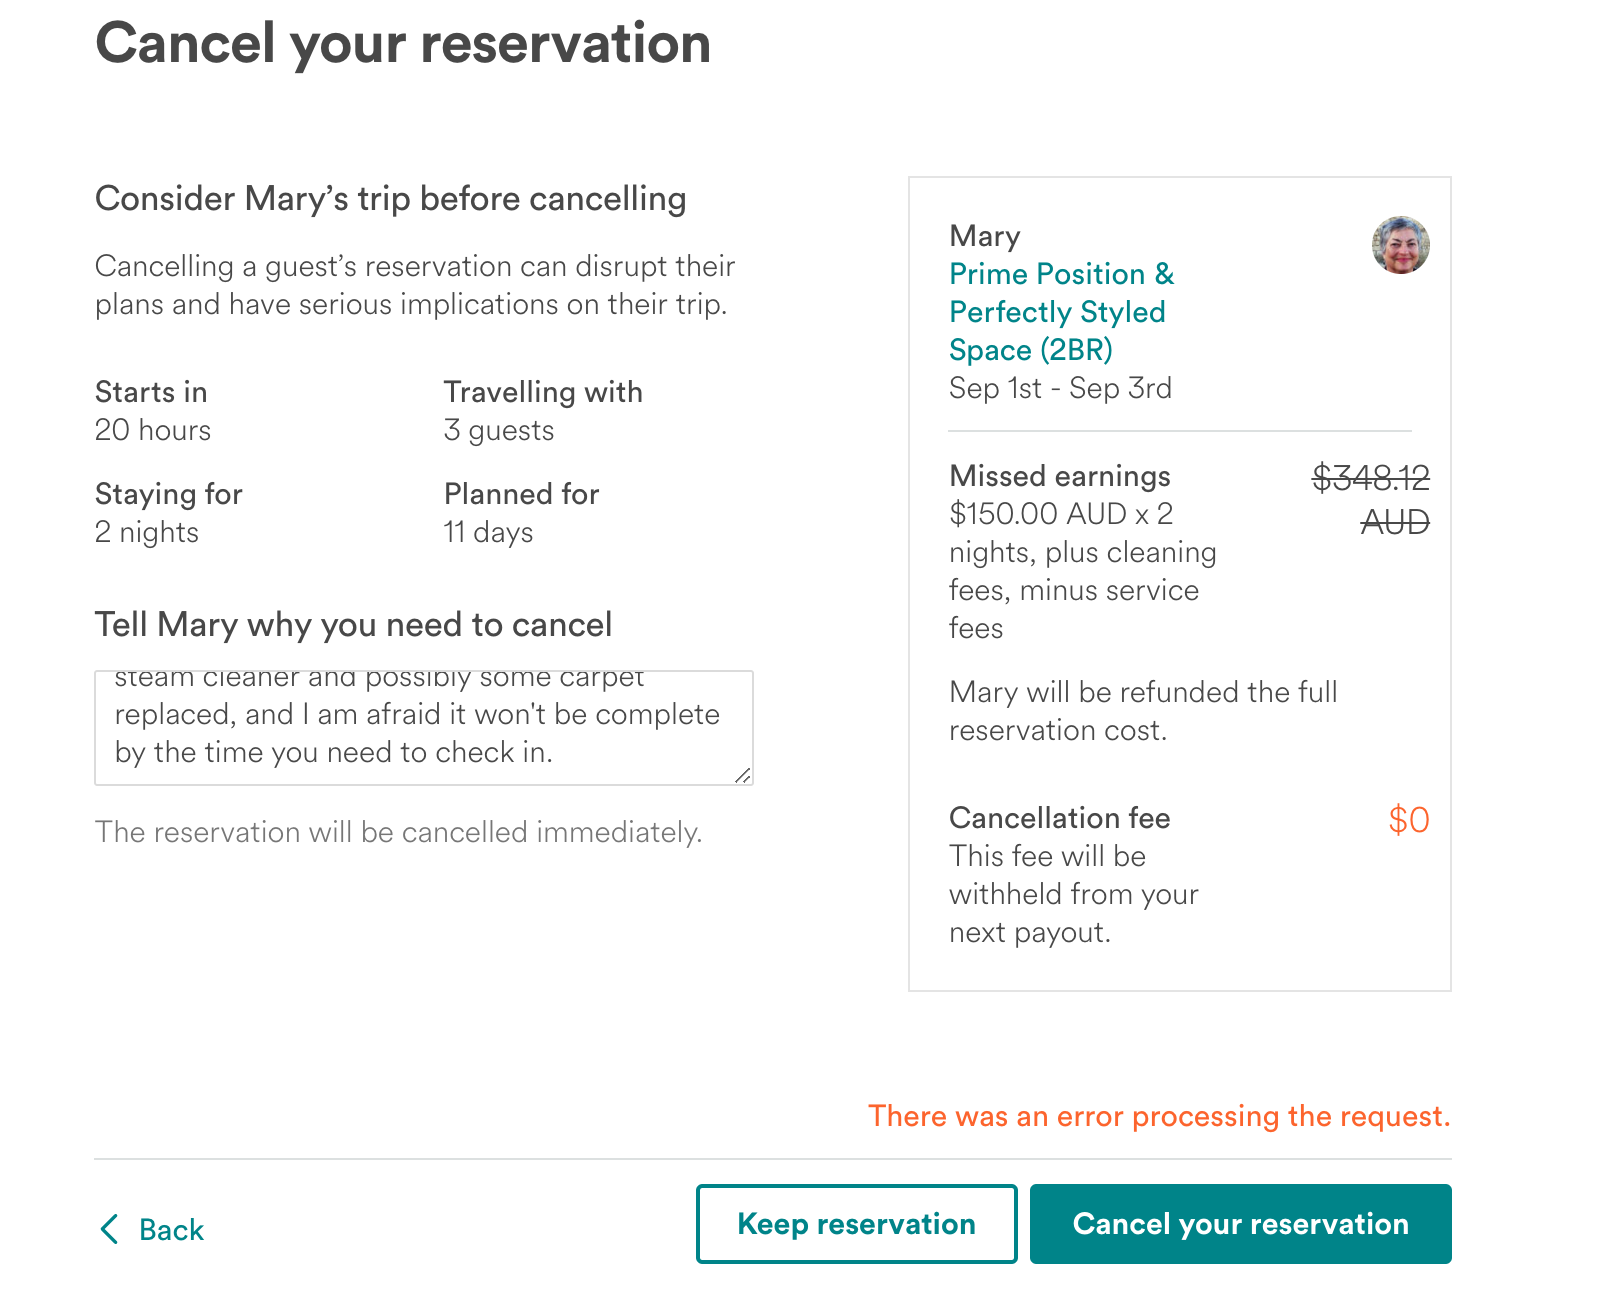Click the large Cancel your reservation page heading
The image size is (1624, 1300).
click(x=403, y=44)
